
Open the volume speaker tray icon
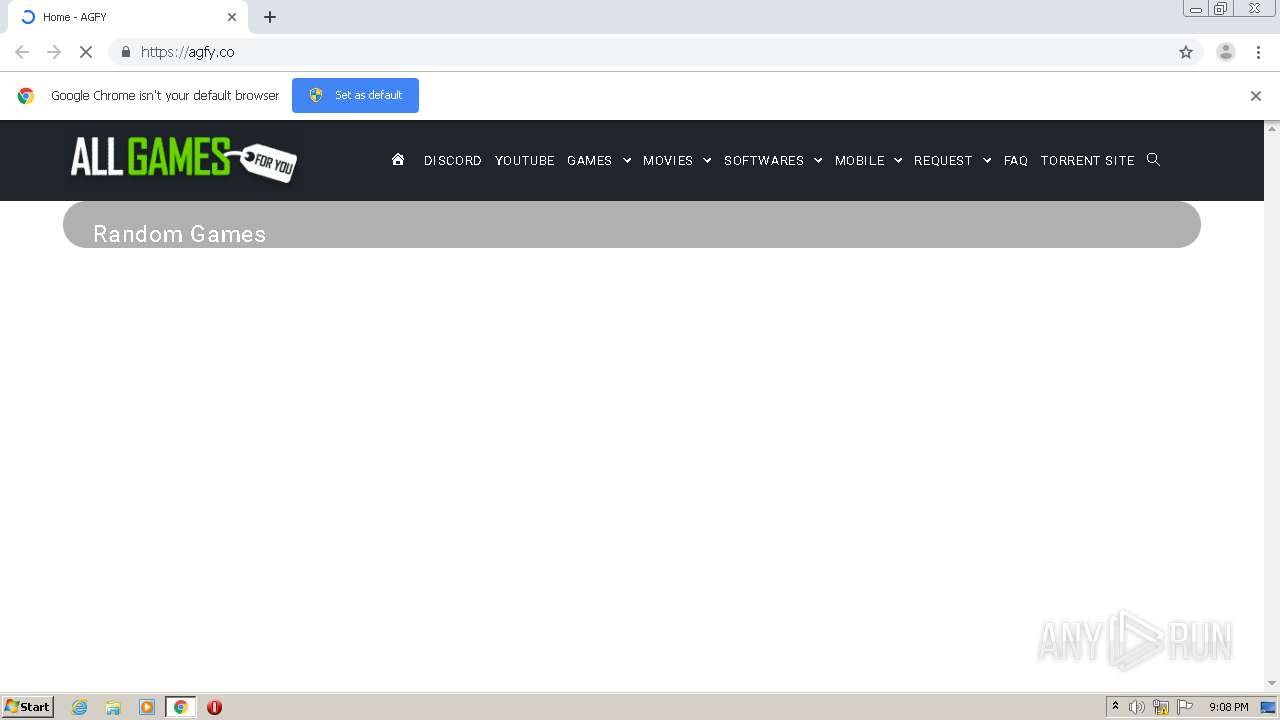coord(1137,707)
